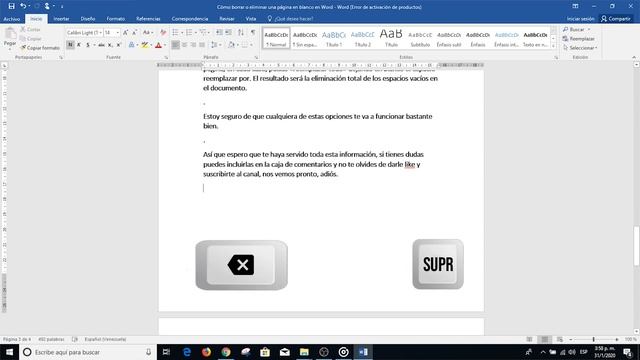Click the Español (Venezuela) language indicator

105,339
